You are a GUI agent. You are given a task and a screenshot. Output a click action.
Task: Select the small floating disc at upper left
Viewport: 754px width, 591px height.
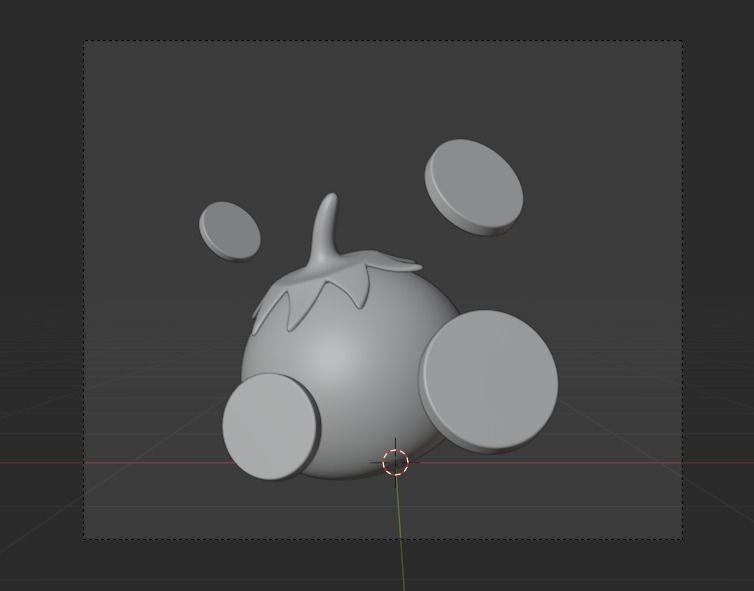click(x=230, y=231)
